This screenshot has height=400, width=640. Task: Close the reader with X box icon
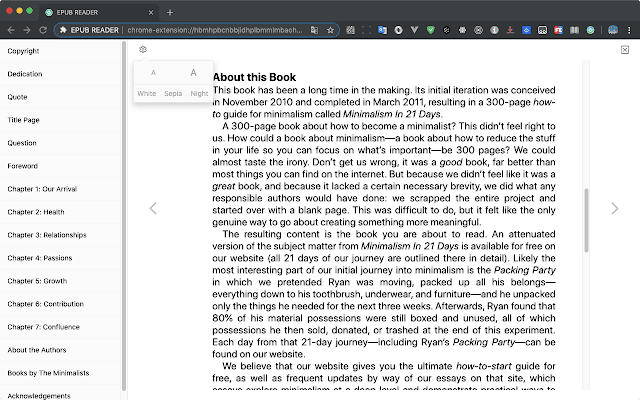625,50
